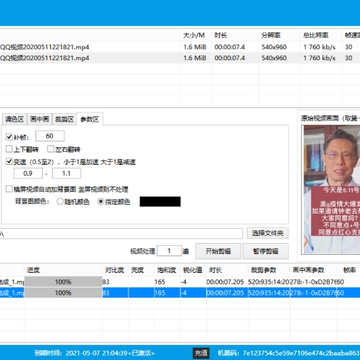
Task: Open the 裁剪区 tab
Action: tap(64, 119)
